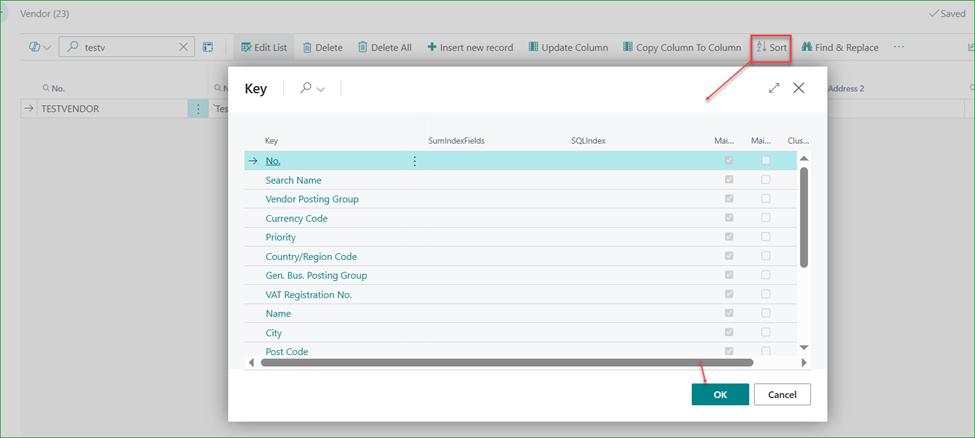Open the three-dot menu on No. key row
The height and width of the screenshot is (438, 975).
click(415, 161)
